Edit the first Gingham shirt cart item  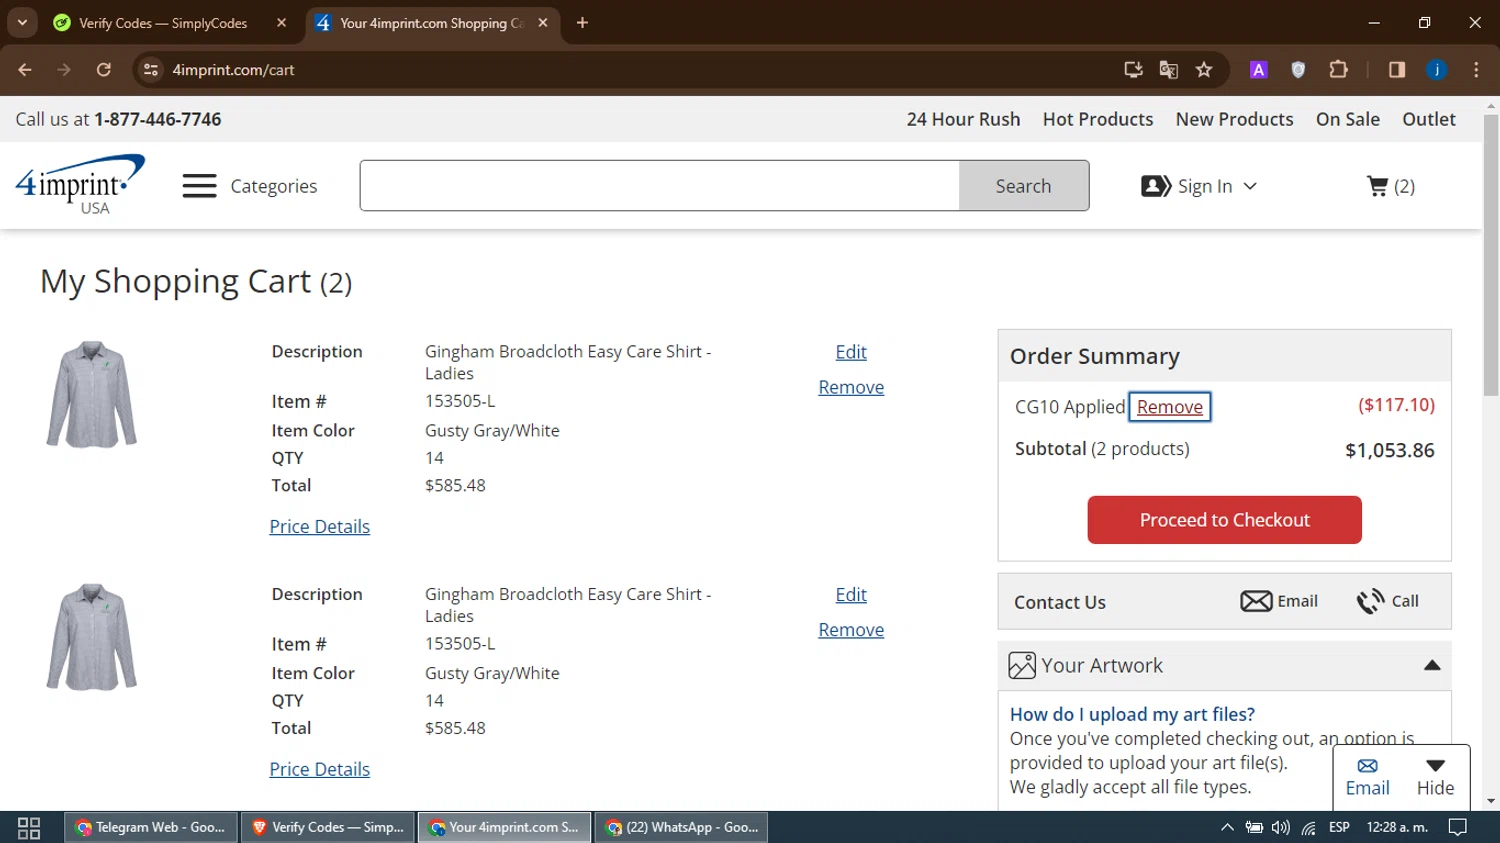[x=851, y=352]
